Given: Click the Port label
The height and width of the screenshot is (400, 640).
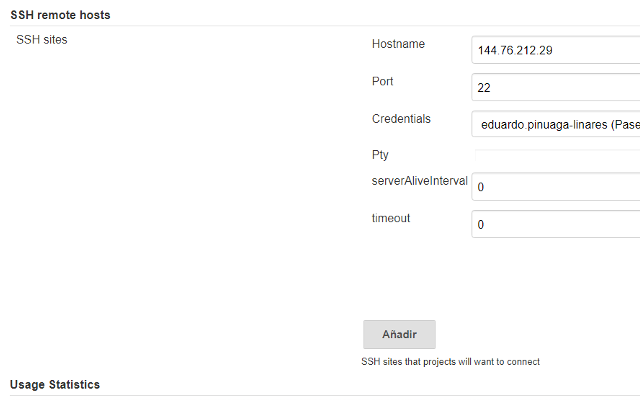Looking at the screenshot, I should [x=382, y=81].
